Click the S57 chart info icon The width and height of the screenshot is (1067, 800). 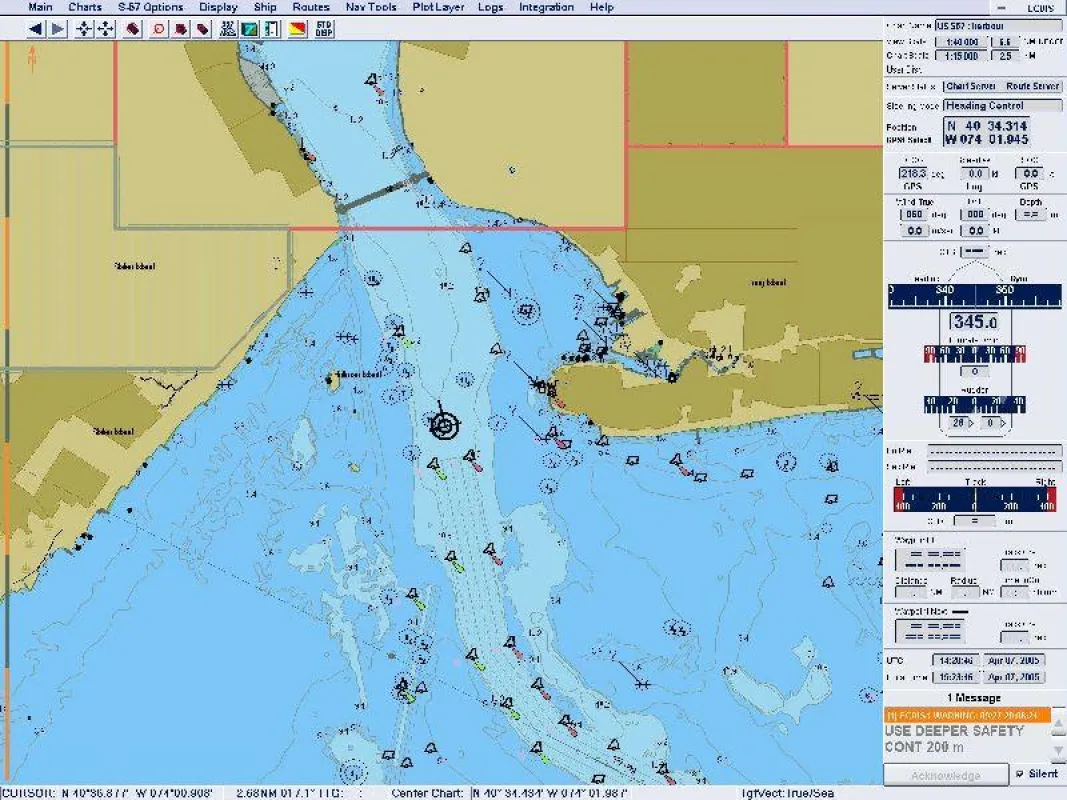tap(228, 29)
